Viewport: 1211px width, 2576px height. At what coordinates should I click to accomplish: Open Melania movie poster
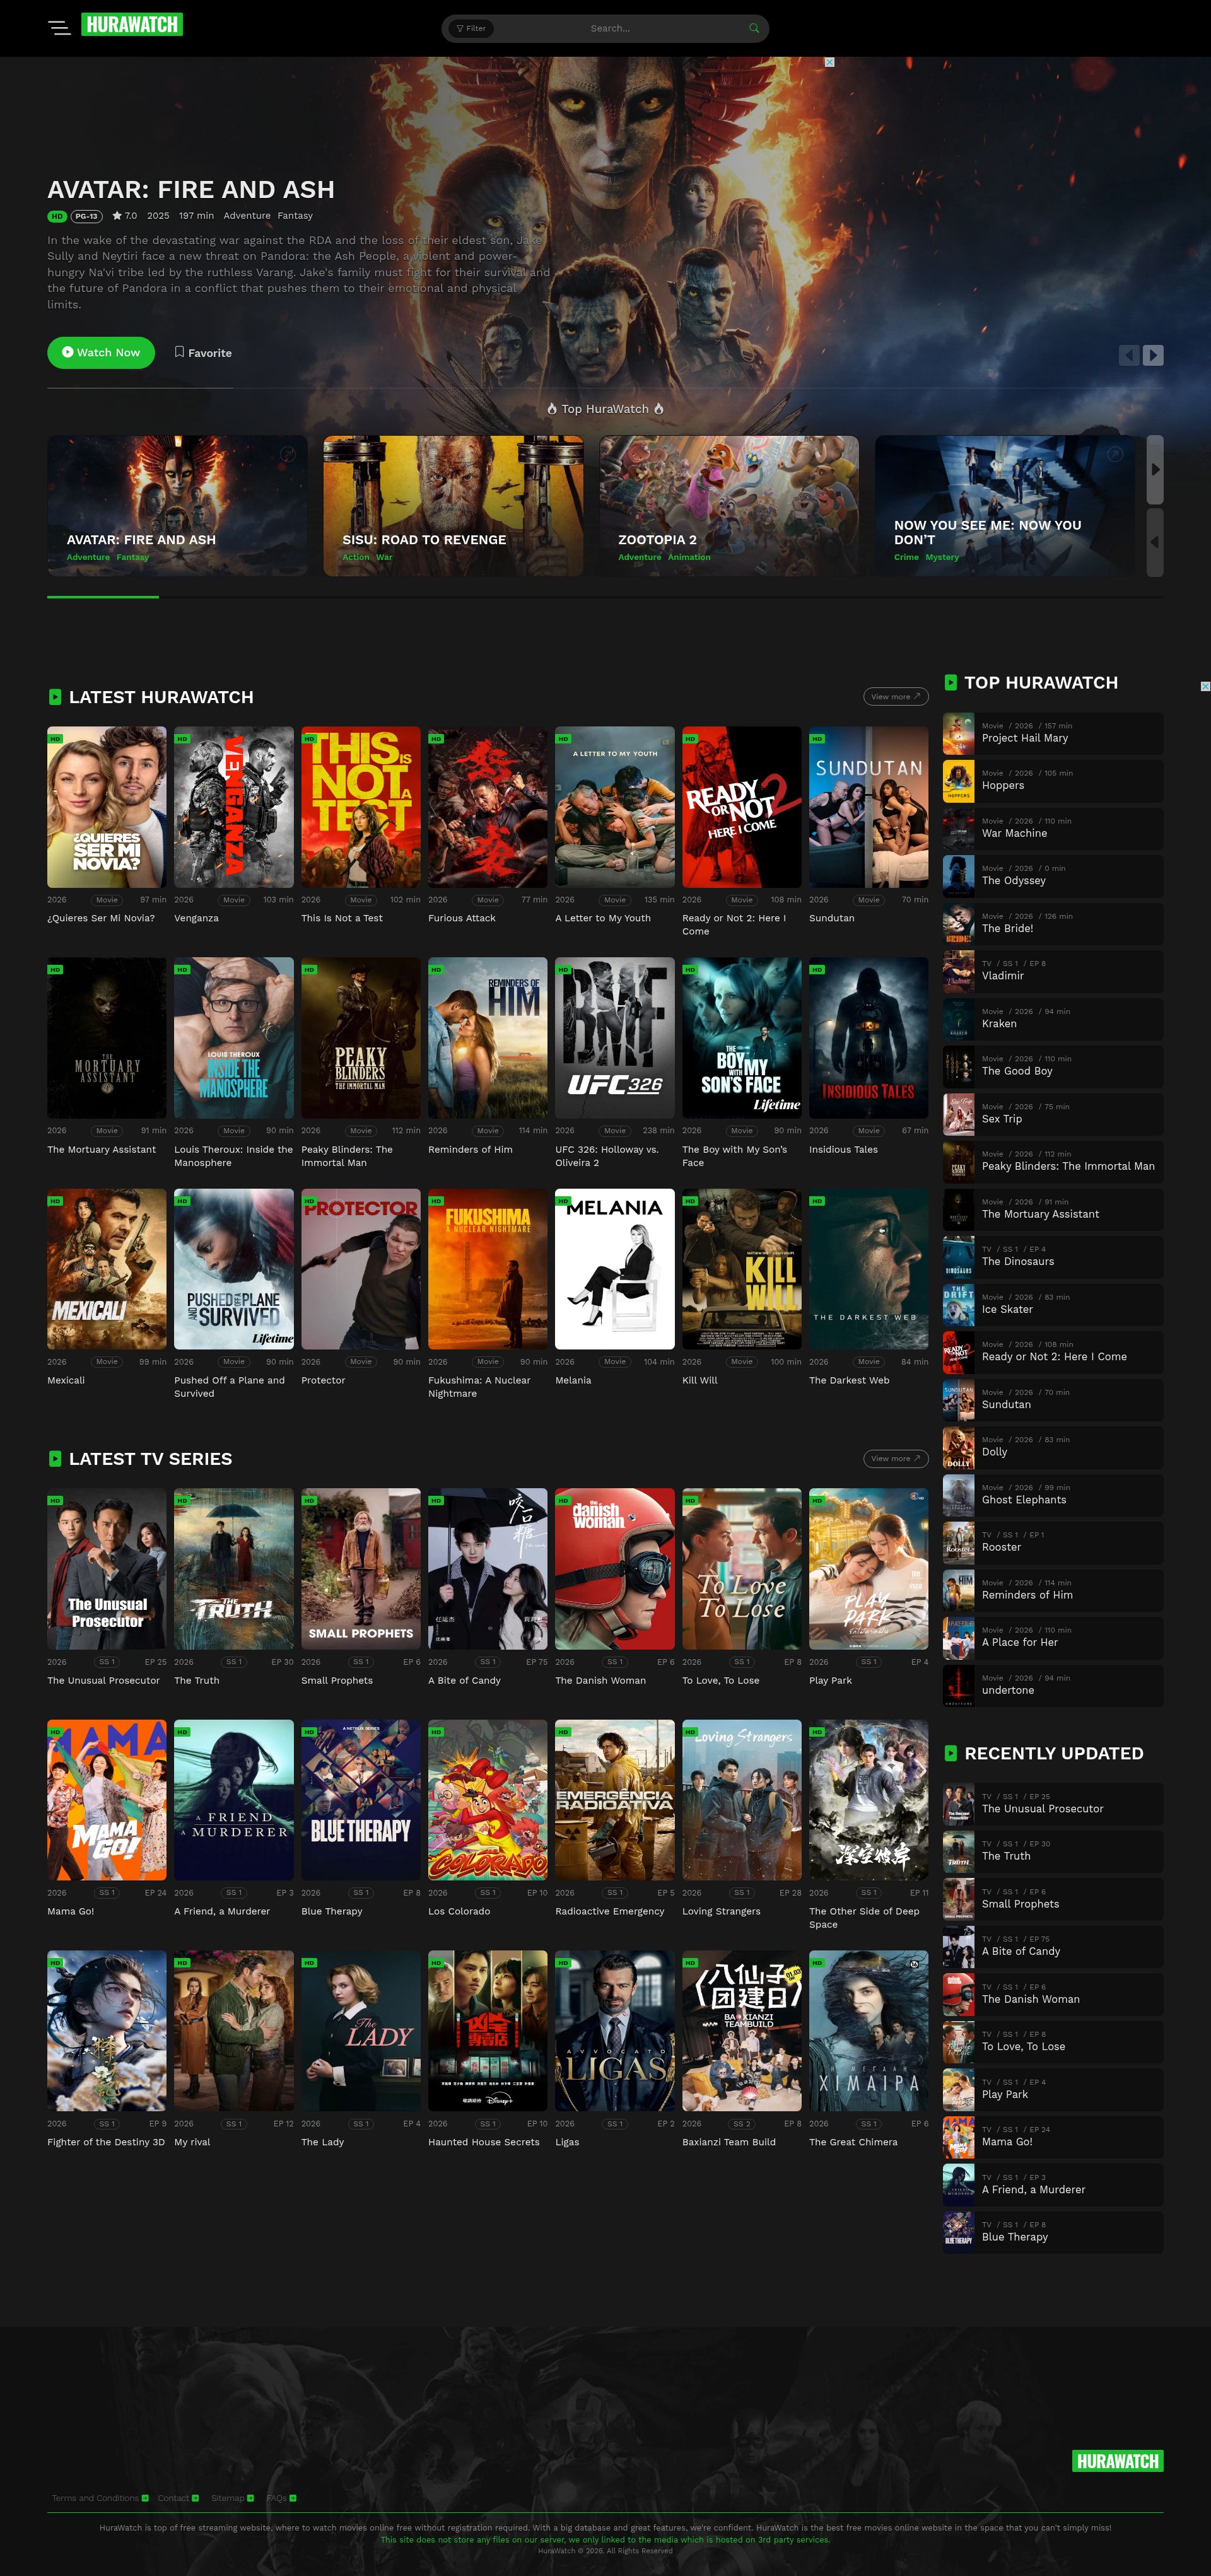pos(615,1269)
